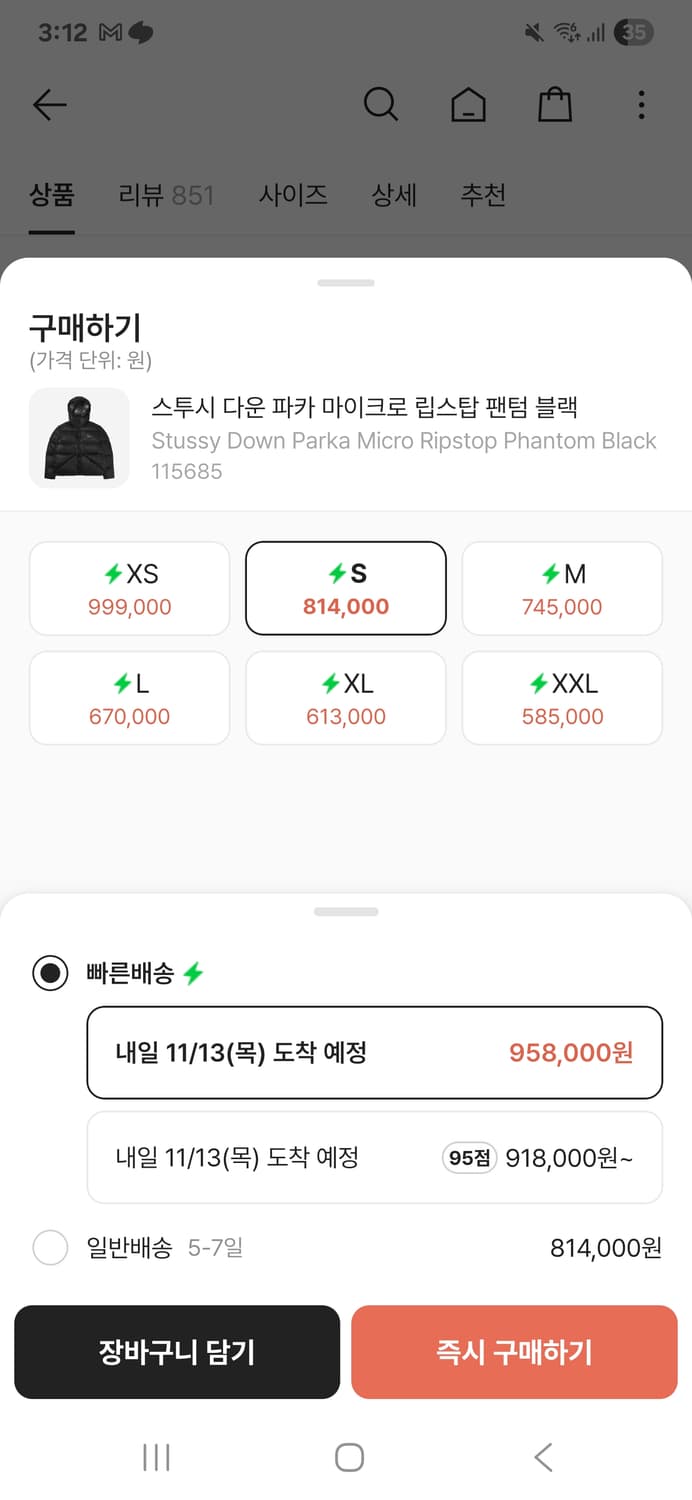This screenshot has width=692, height=1500.
Task: Tap 즉시 구매하기 to buy now
Action: pyautogui.click(x=514, y=1351)
